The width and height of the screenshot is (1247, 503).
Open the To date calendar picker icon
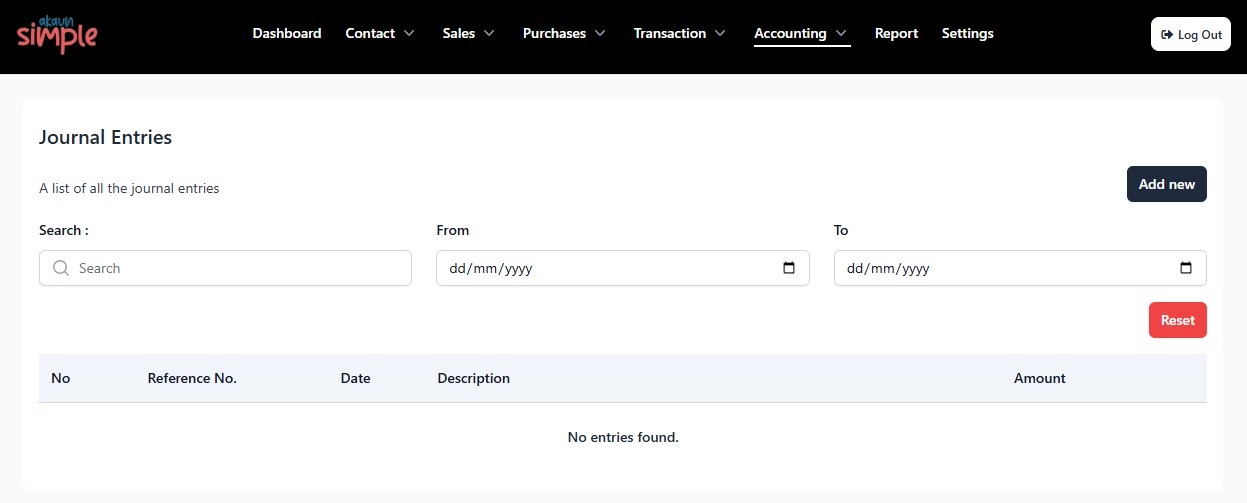pos(1186,268)
